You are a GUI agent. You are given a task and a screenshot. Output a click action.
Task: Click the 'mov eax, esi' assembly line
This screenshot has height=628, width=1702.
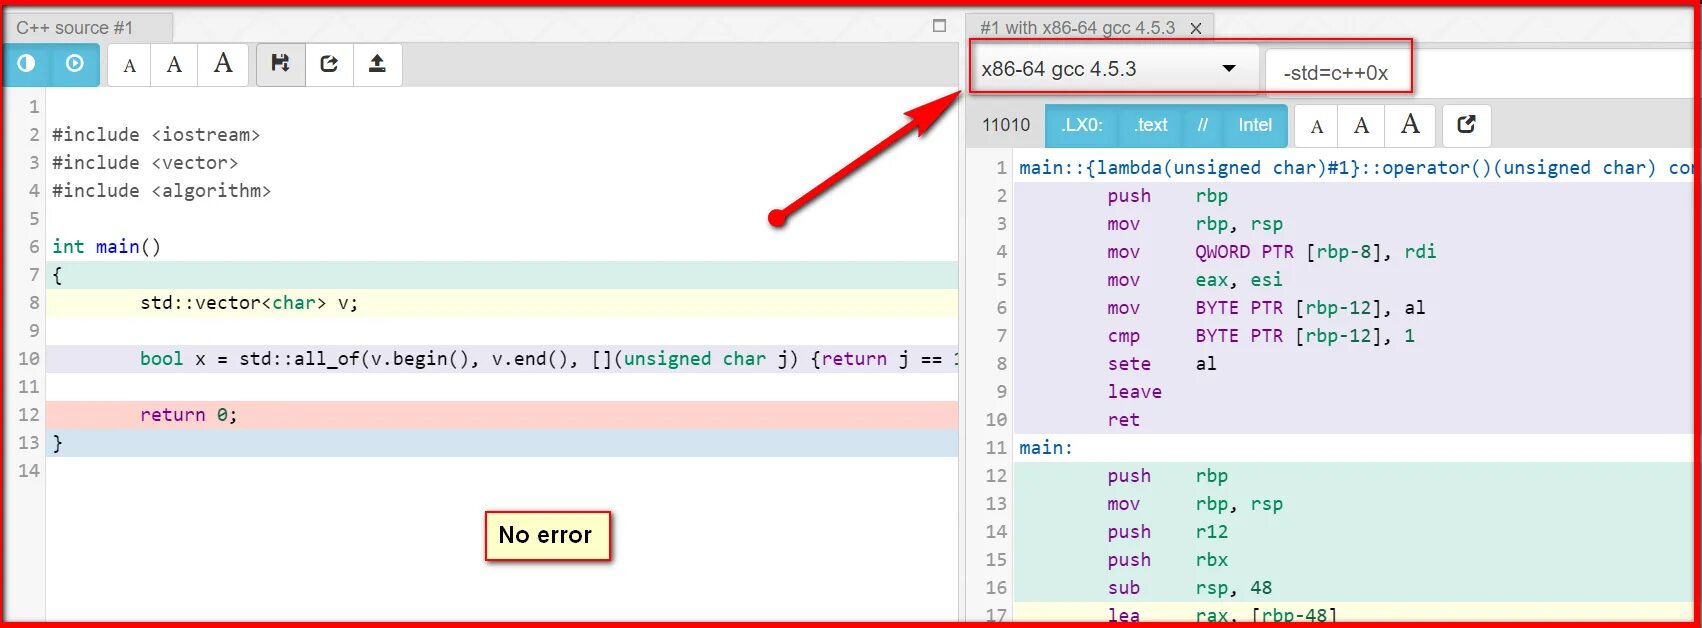1194,280
